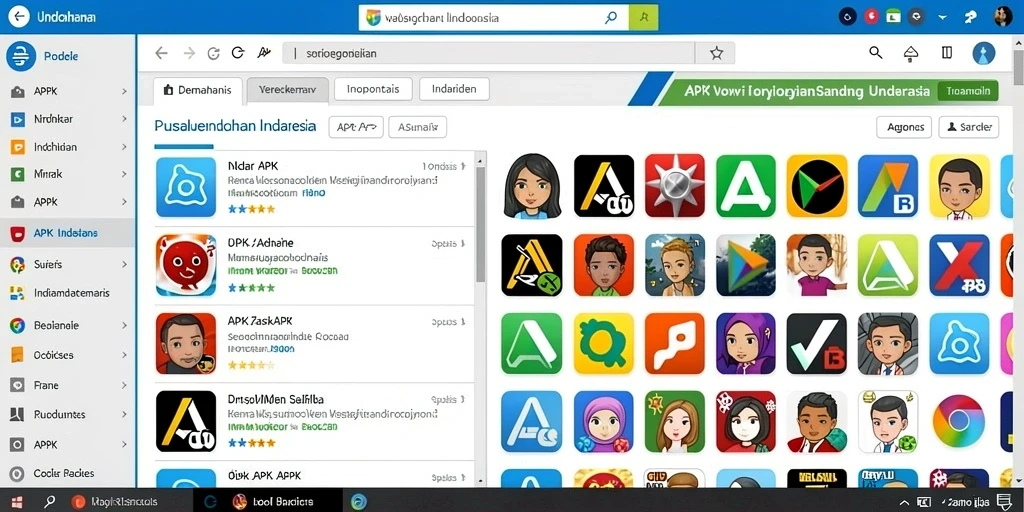1024x512 pixels.
Task: Click the green Troamain button in banner
Action: [x=968, y=91]
